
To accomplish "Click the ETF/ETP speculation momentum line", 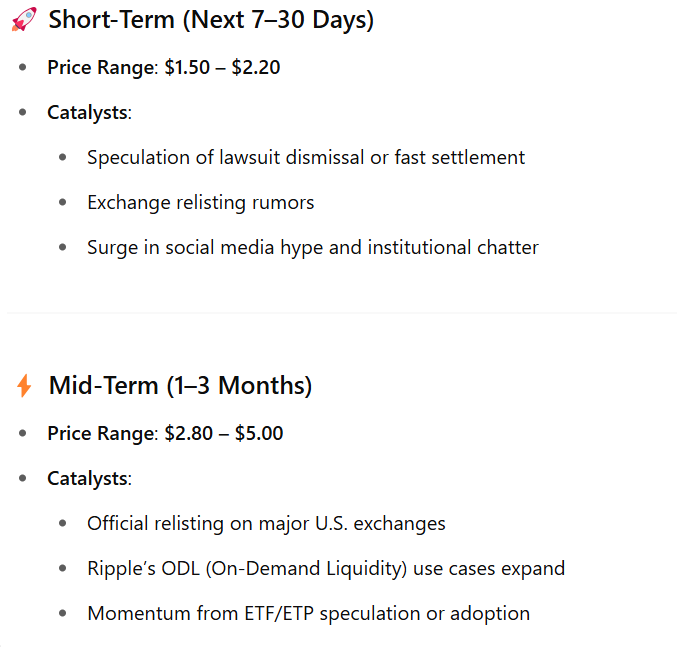I will (x=308, y=613).
